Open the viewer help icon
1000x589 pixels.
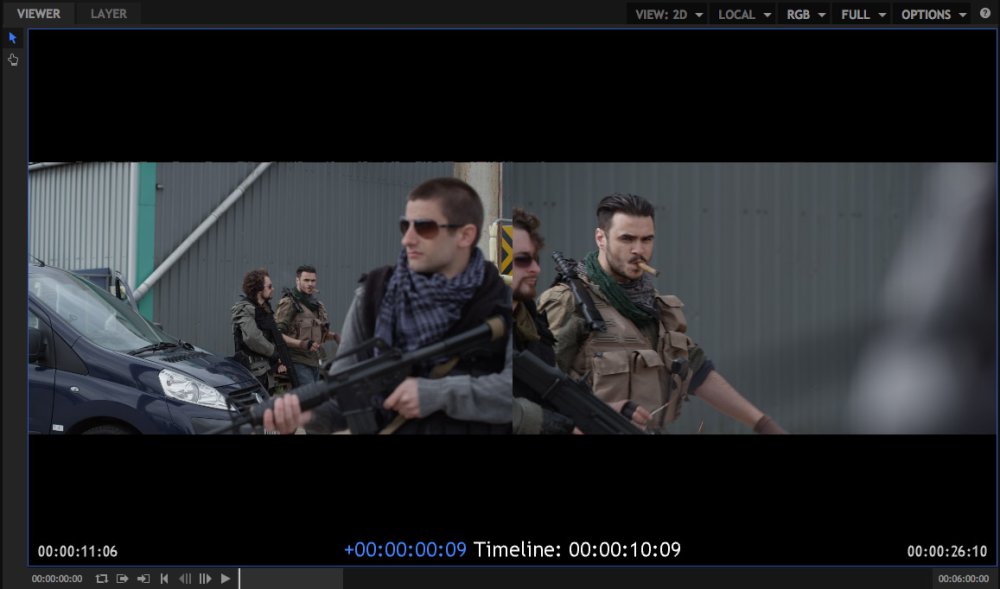click(985, 13)
